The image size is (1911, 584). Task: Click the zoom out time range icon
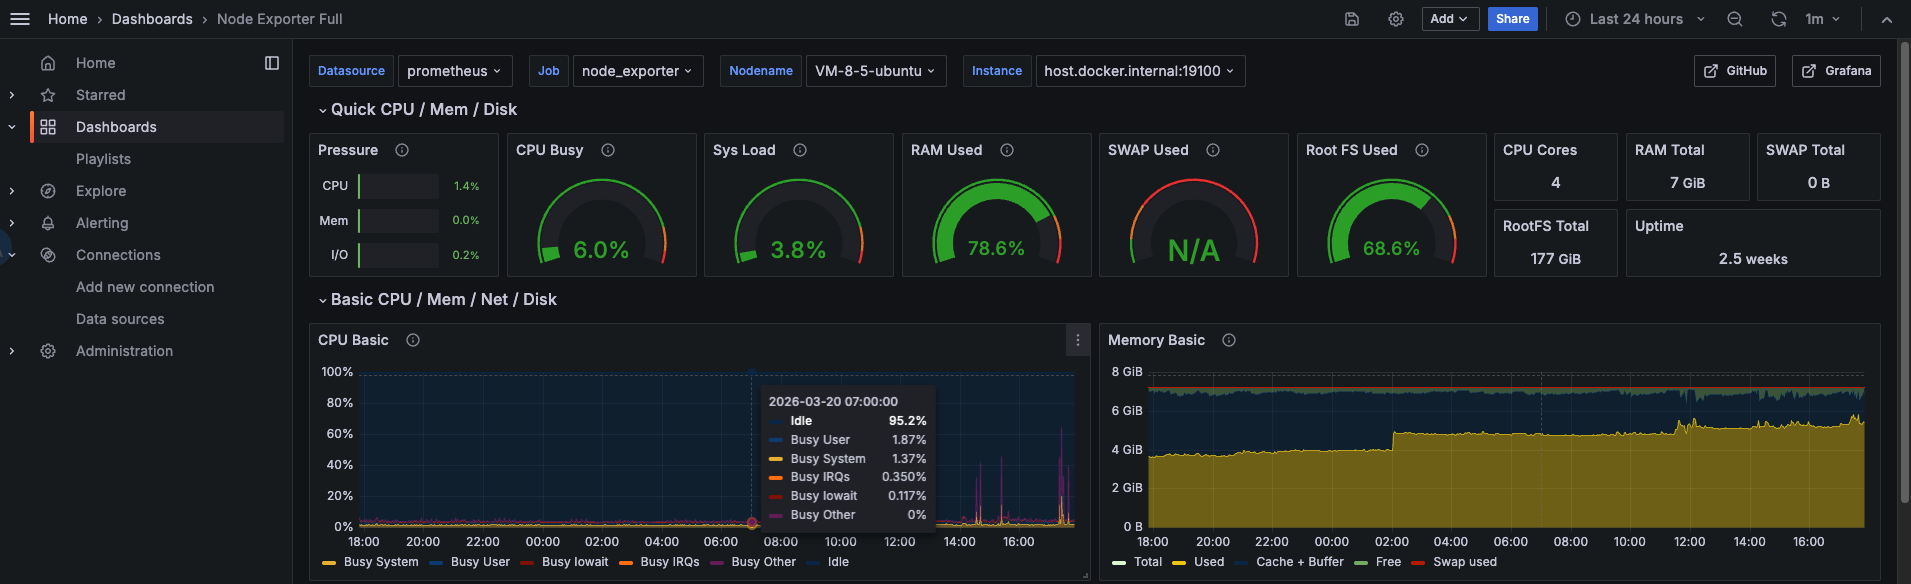click(x=1735, y=19)
